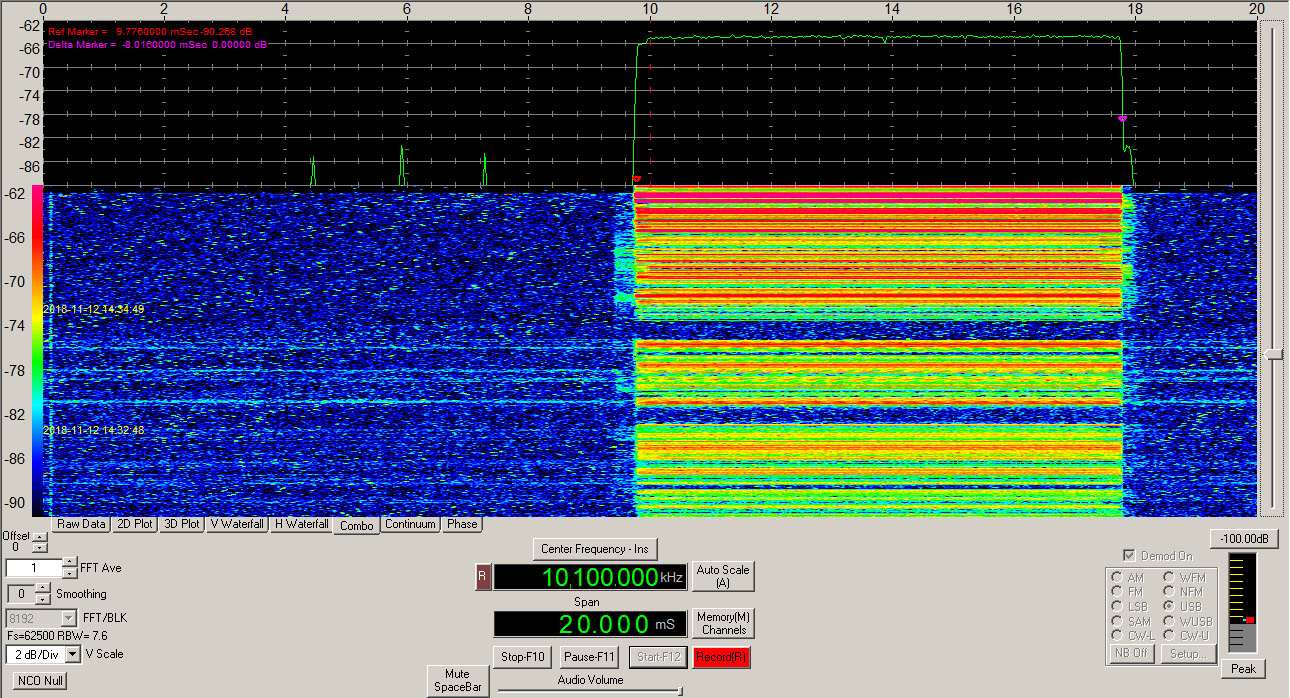Viewport: 1290px width, 698px height.
Task: Click the signal level meter bar
Action: (1241, 603)
